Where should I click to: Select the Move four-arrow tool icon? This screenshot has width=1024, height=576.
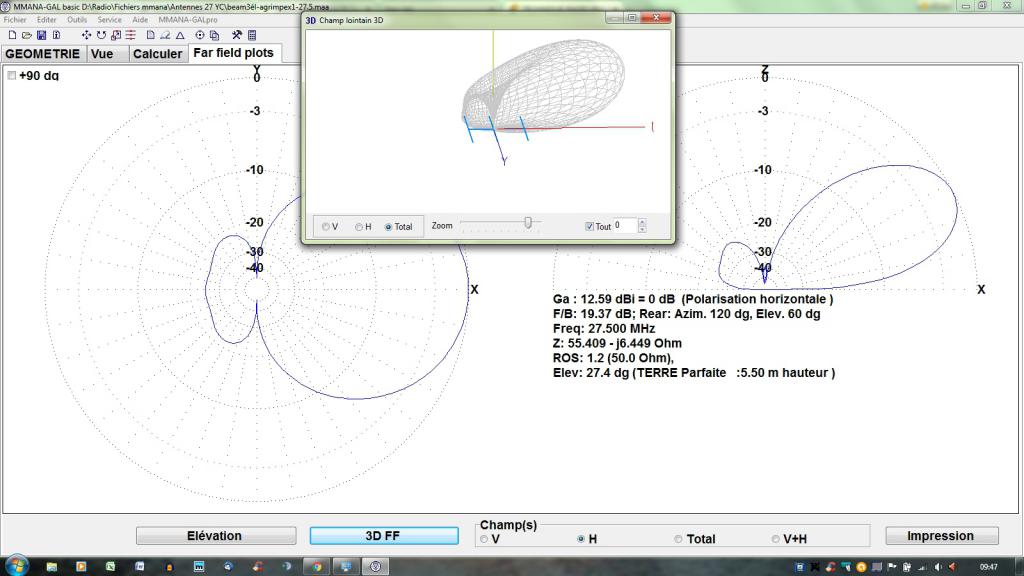coord(86,35)
